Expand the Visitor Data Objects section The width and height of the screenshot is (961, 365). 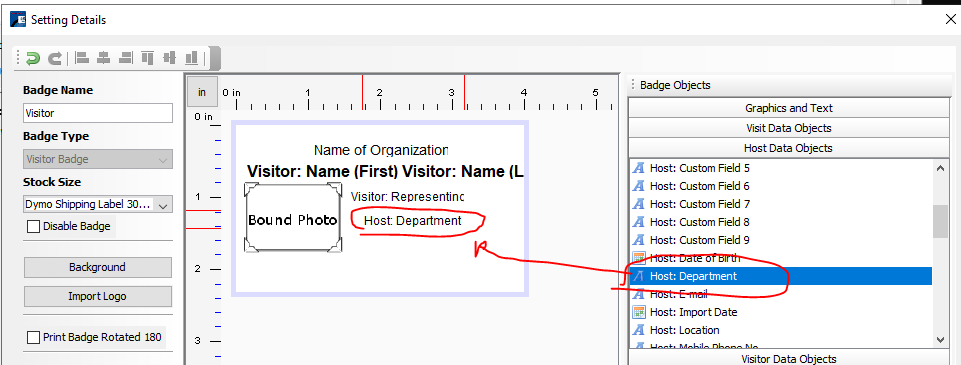788,359
